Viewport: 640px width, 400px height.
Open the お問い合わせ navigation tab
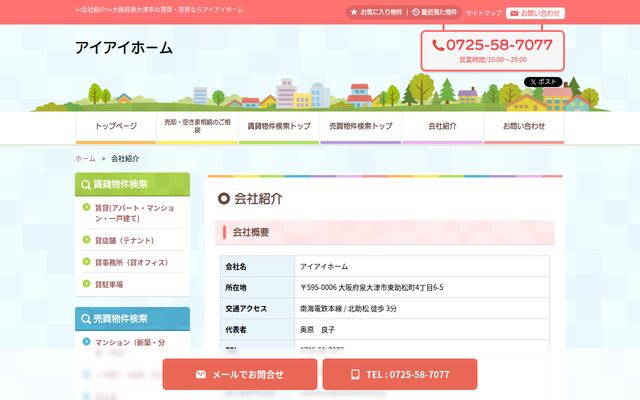point(524,128)
